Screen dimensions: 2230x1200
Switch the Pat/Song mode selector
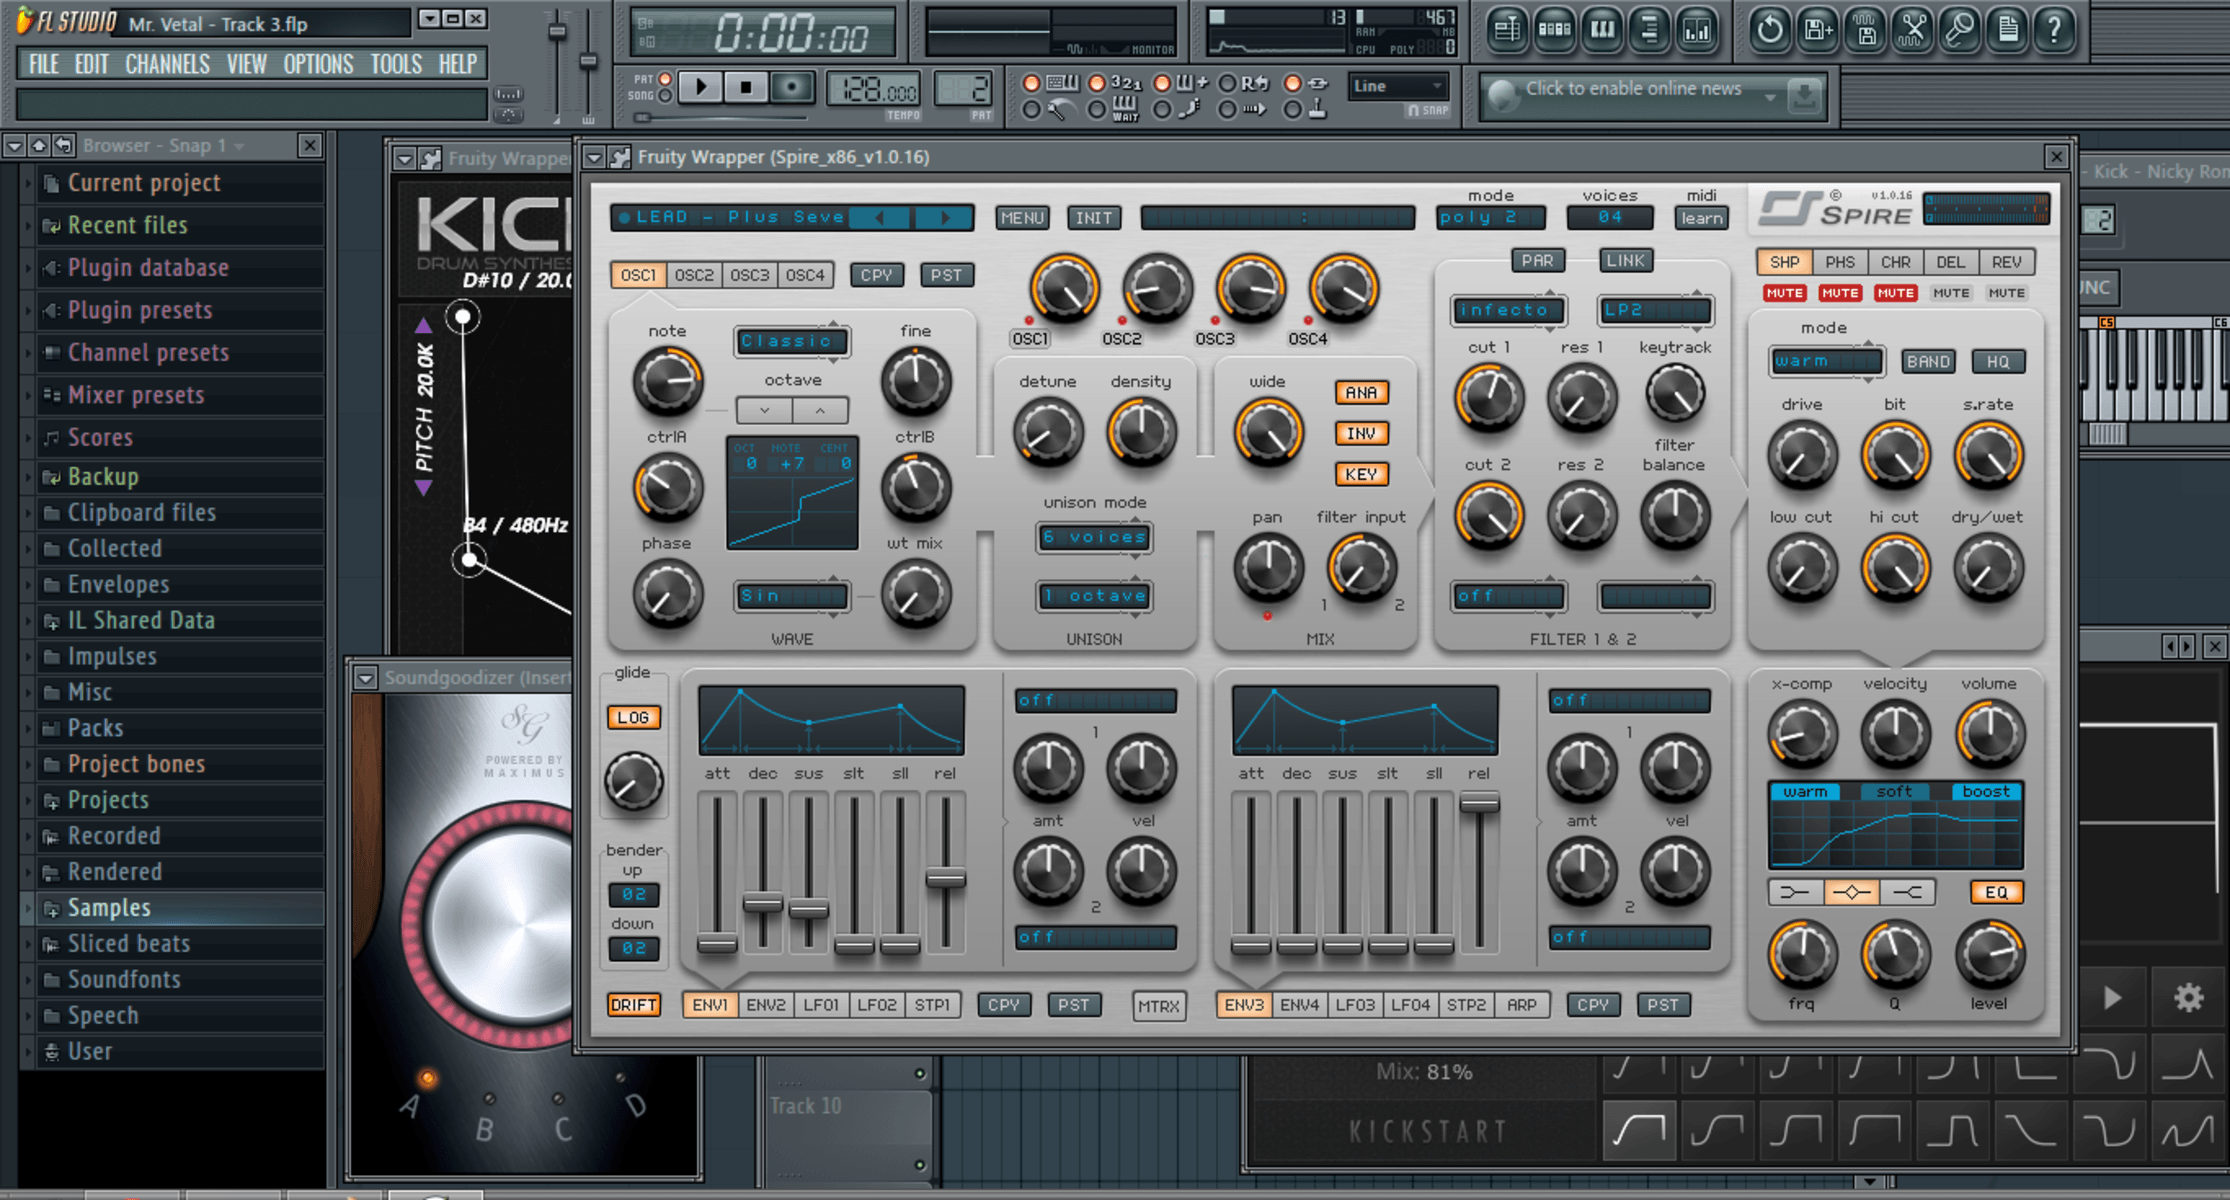[664, 87]
